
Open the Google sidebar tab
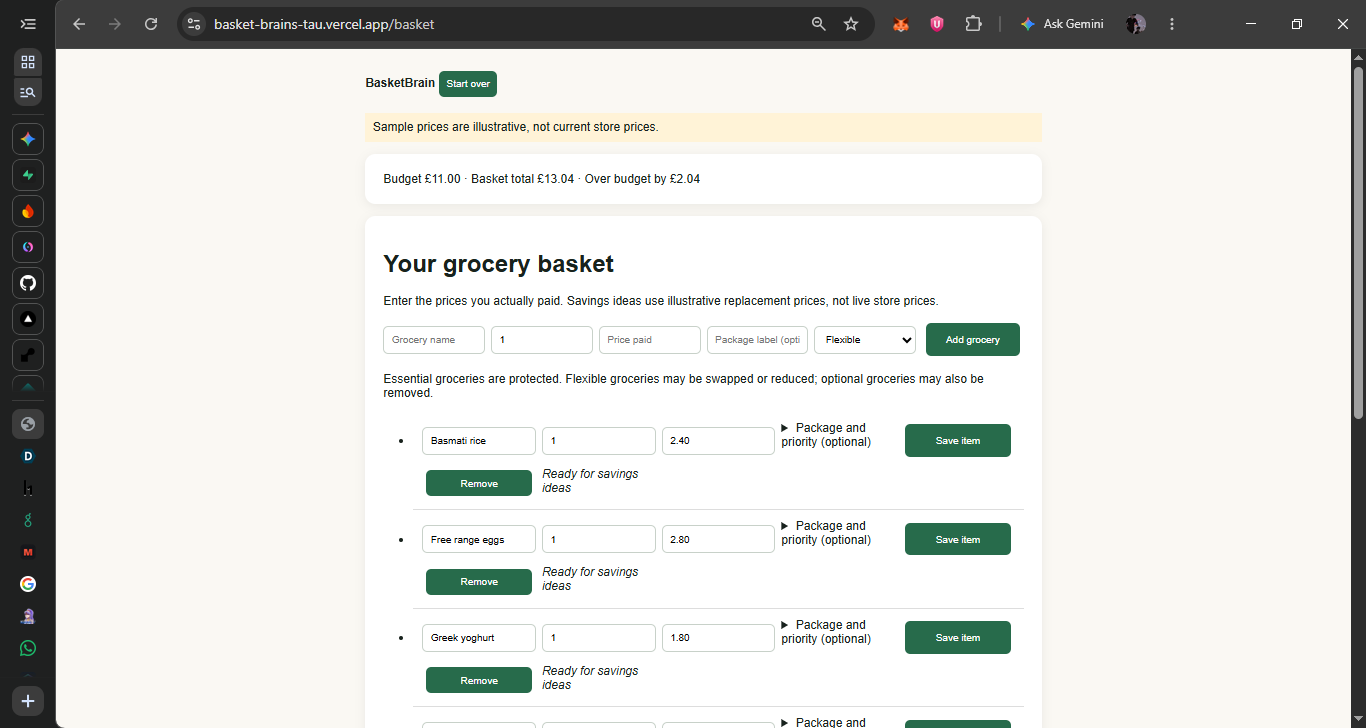(28, 584)
